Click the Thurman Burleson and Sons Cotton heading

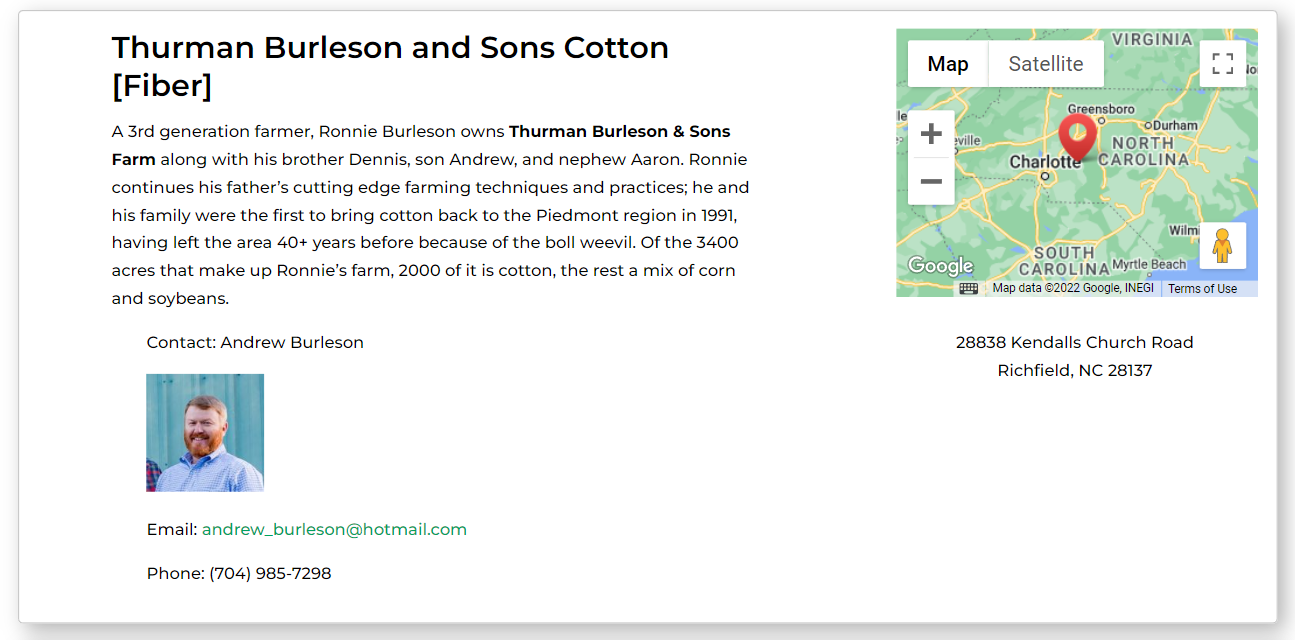pos(390,66)
